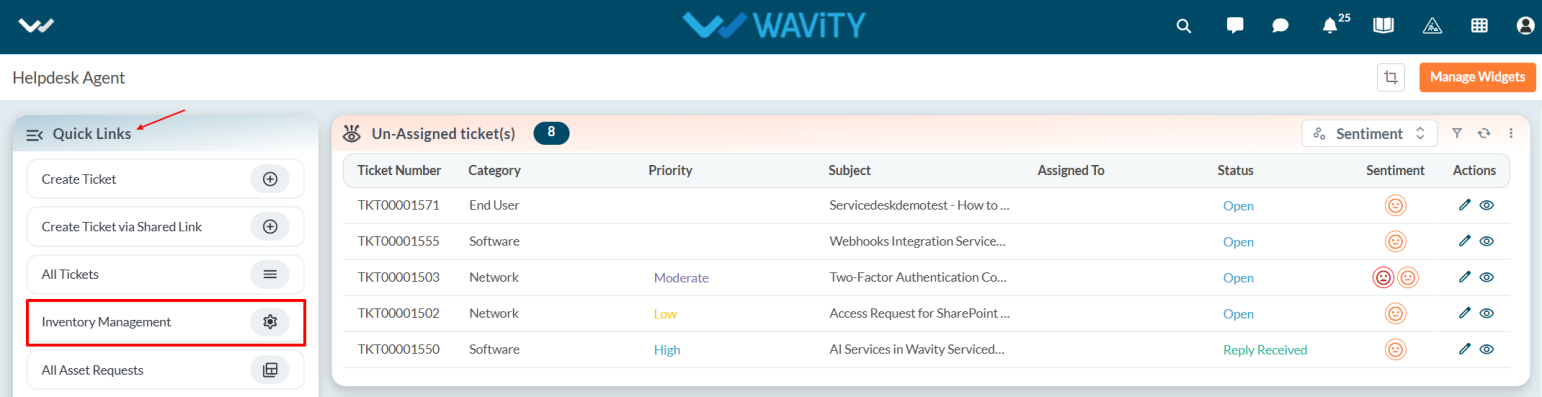Select ticket number TKT00001550
Image resolution: width=1542 pixels, height=397 pixels.
point(399,350)
